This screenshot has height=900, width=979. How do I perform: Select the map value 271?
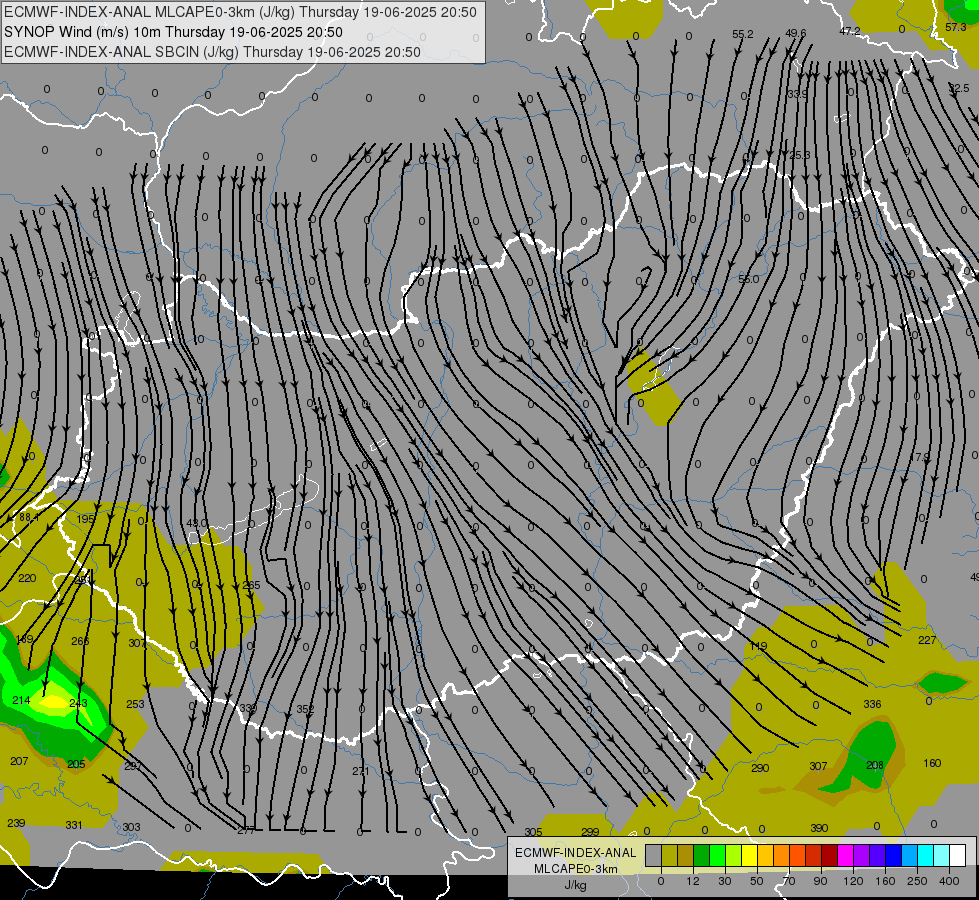tap(360, 771)
